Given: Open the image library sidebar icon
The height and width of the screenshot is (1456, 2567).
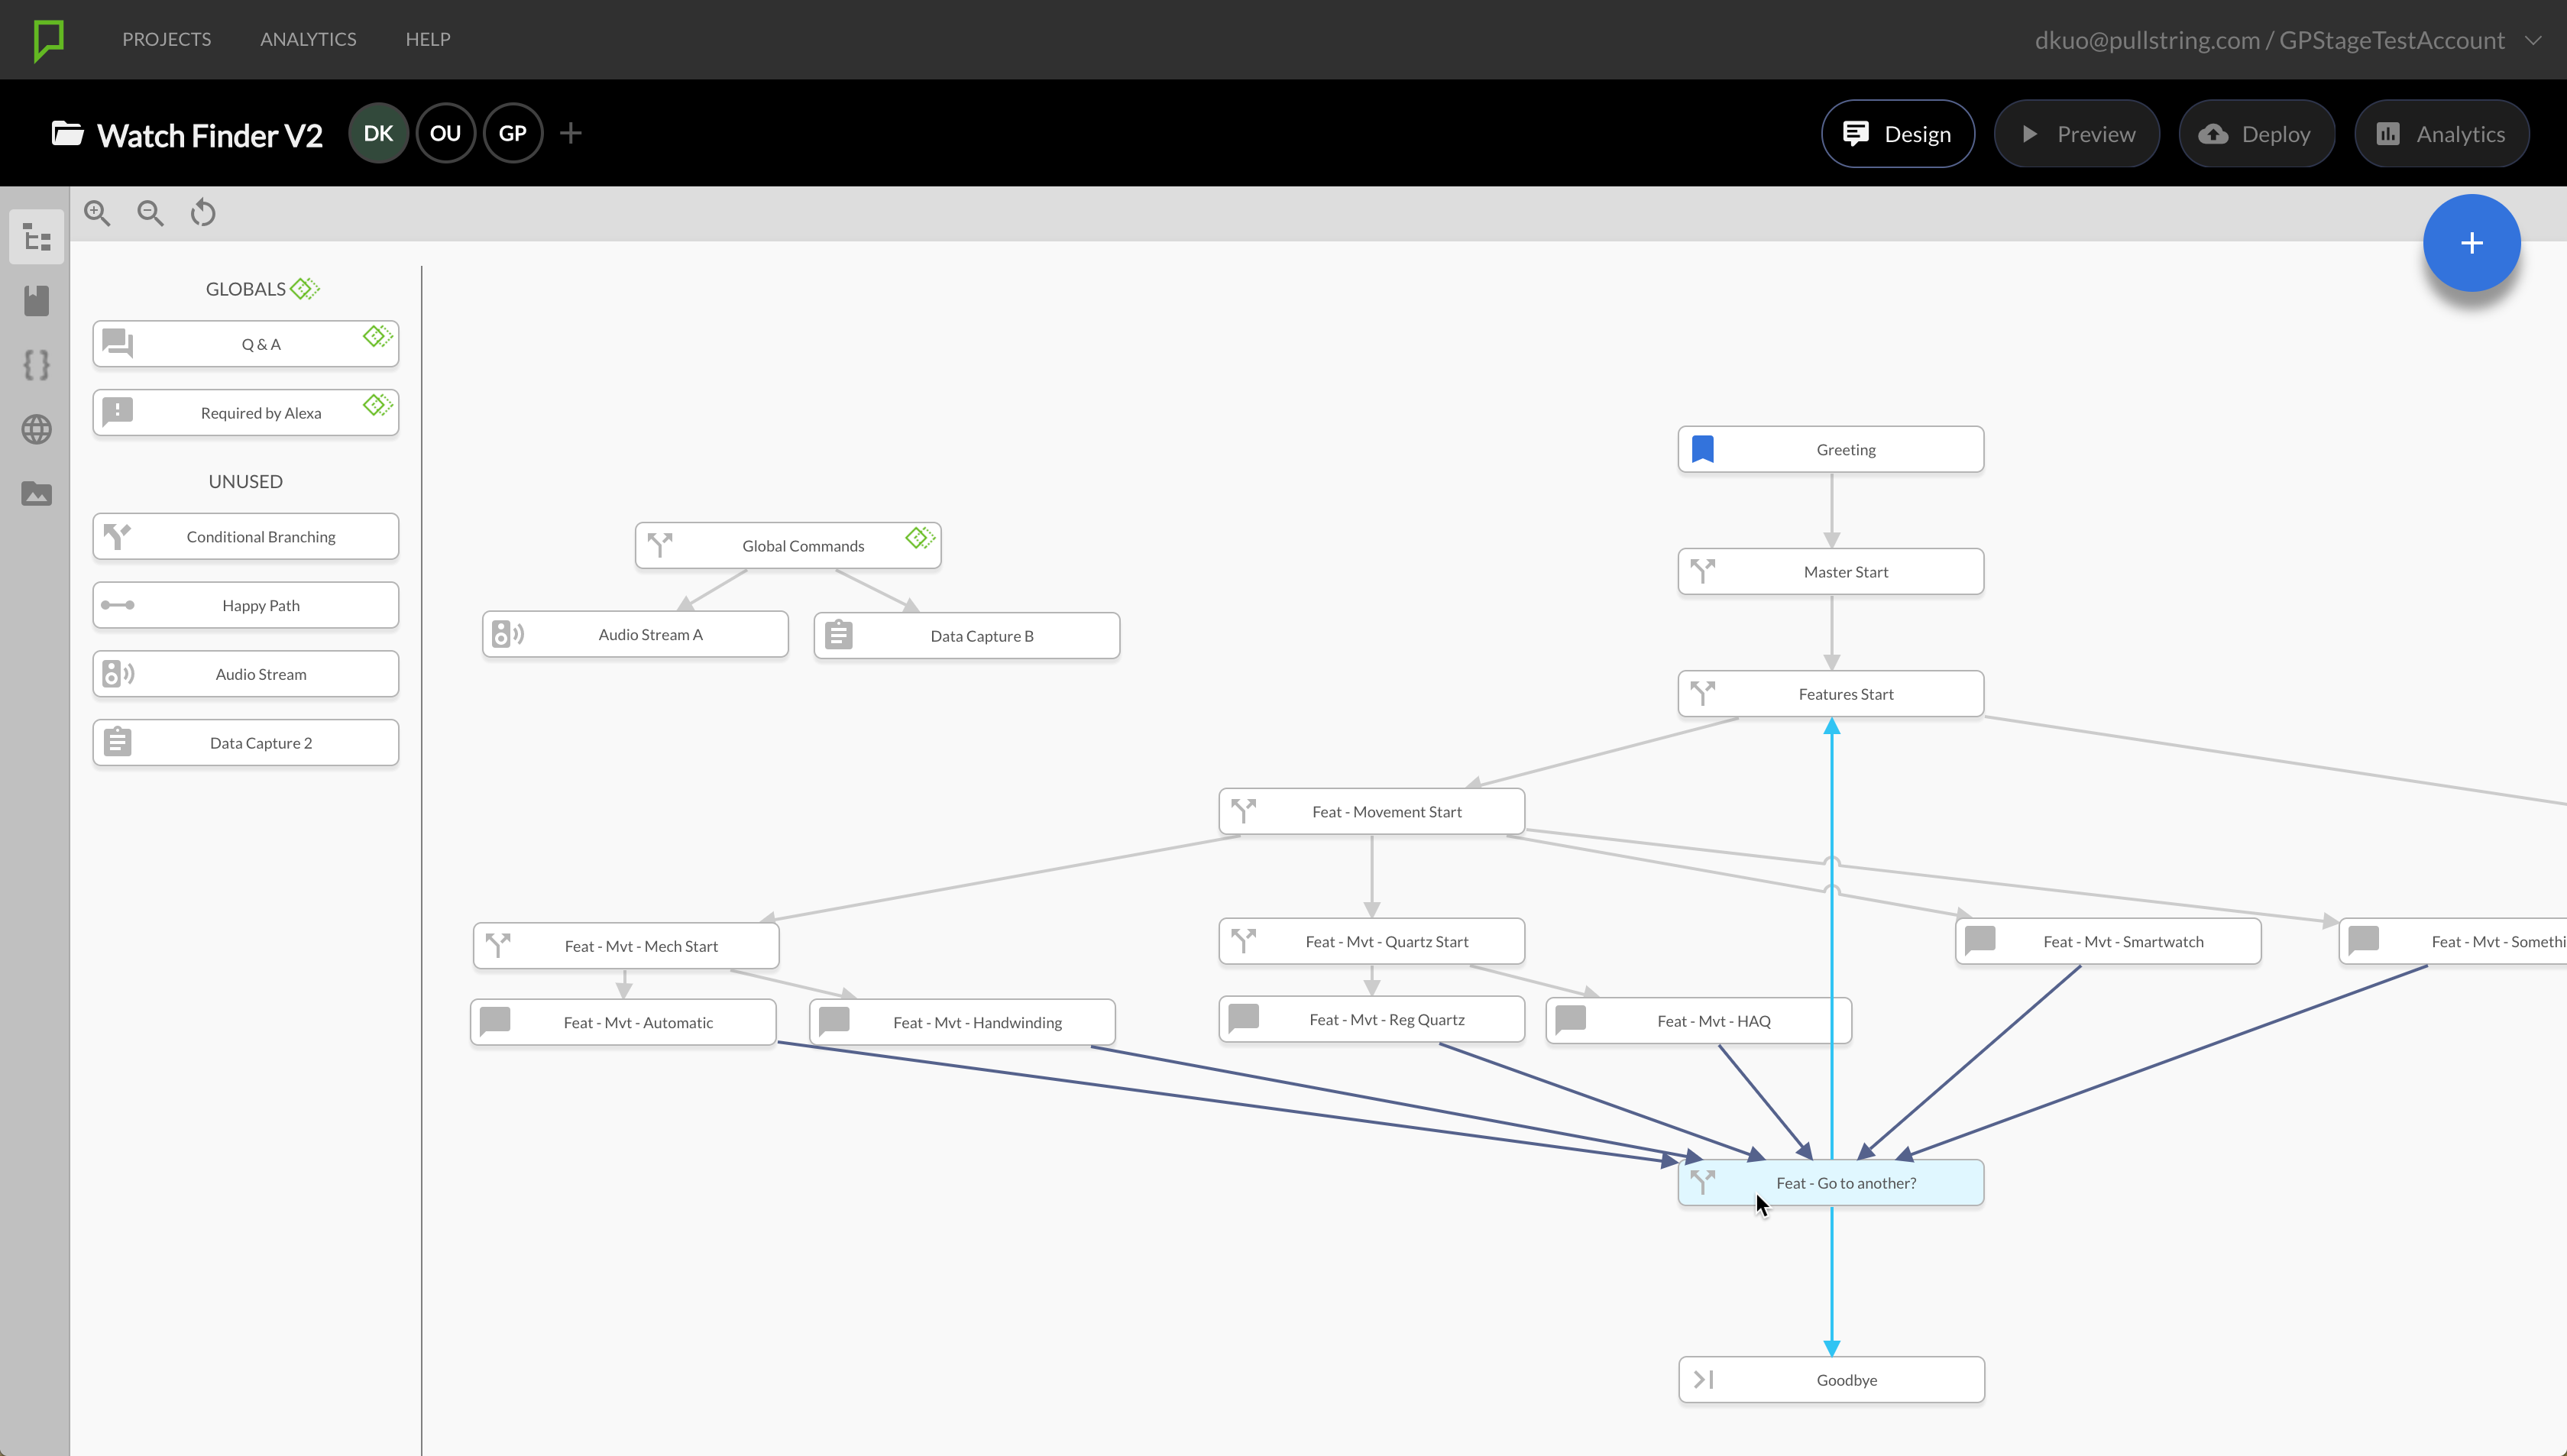Looking at the screenshot, I should (x=37, y=494).
